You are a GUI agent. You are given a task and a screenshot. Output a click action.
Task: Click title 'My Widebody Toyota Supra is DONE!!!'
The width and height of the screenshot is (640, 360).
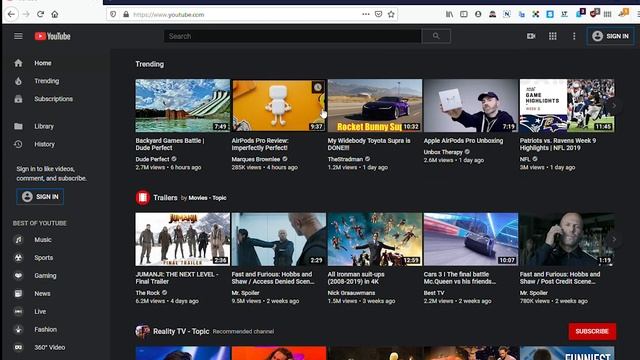pos(369,144)
